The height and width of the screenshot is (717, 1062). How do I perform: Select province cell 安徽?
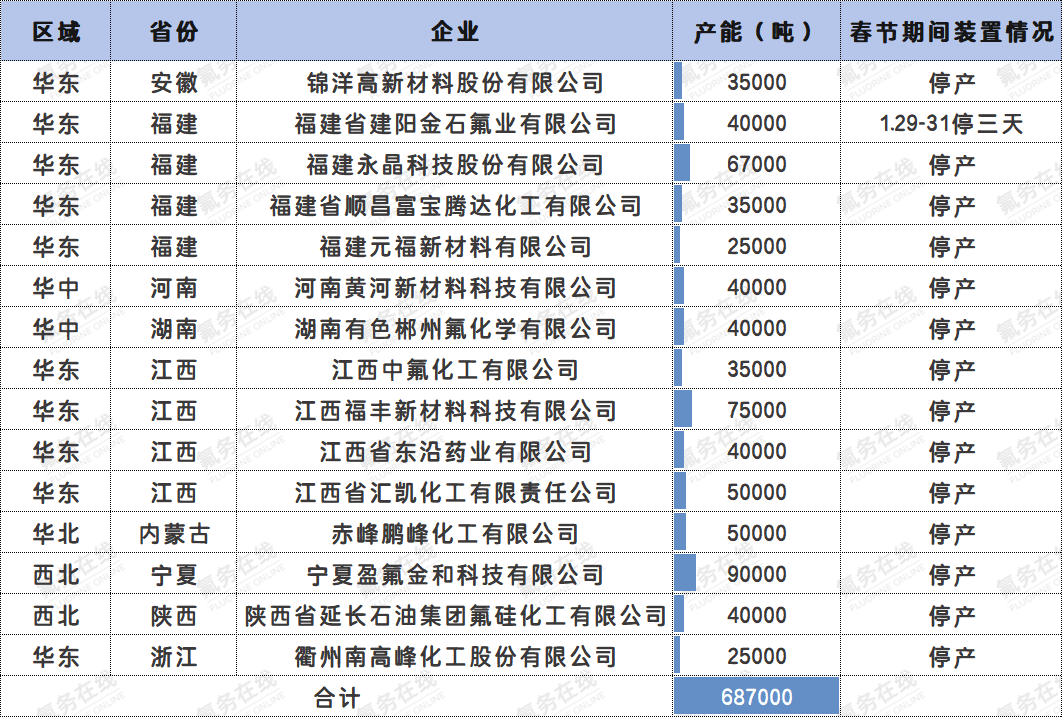point(174,83)
